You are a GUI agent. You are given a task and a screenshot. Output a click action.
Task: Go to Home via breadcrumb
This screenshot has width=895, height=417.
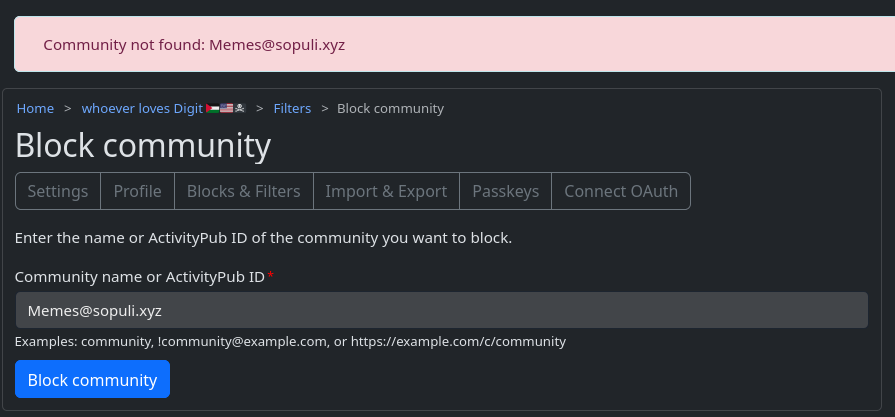point(35,108)
